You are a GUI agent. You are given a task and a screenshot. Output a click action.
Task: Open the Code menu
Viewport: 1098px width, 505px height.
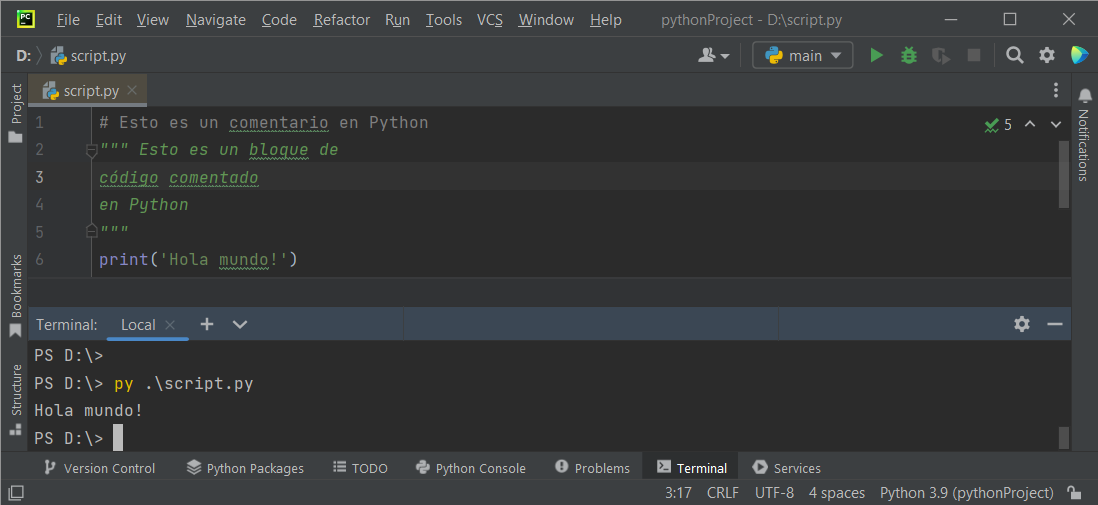tap(279, 20)
